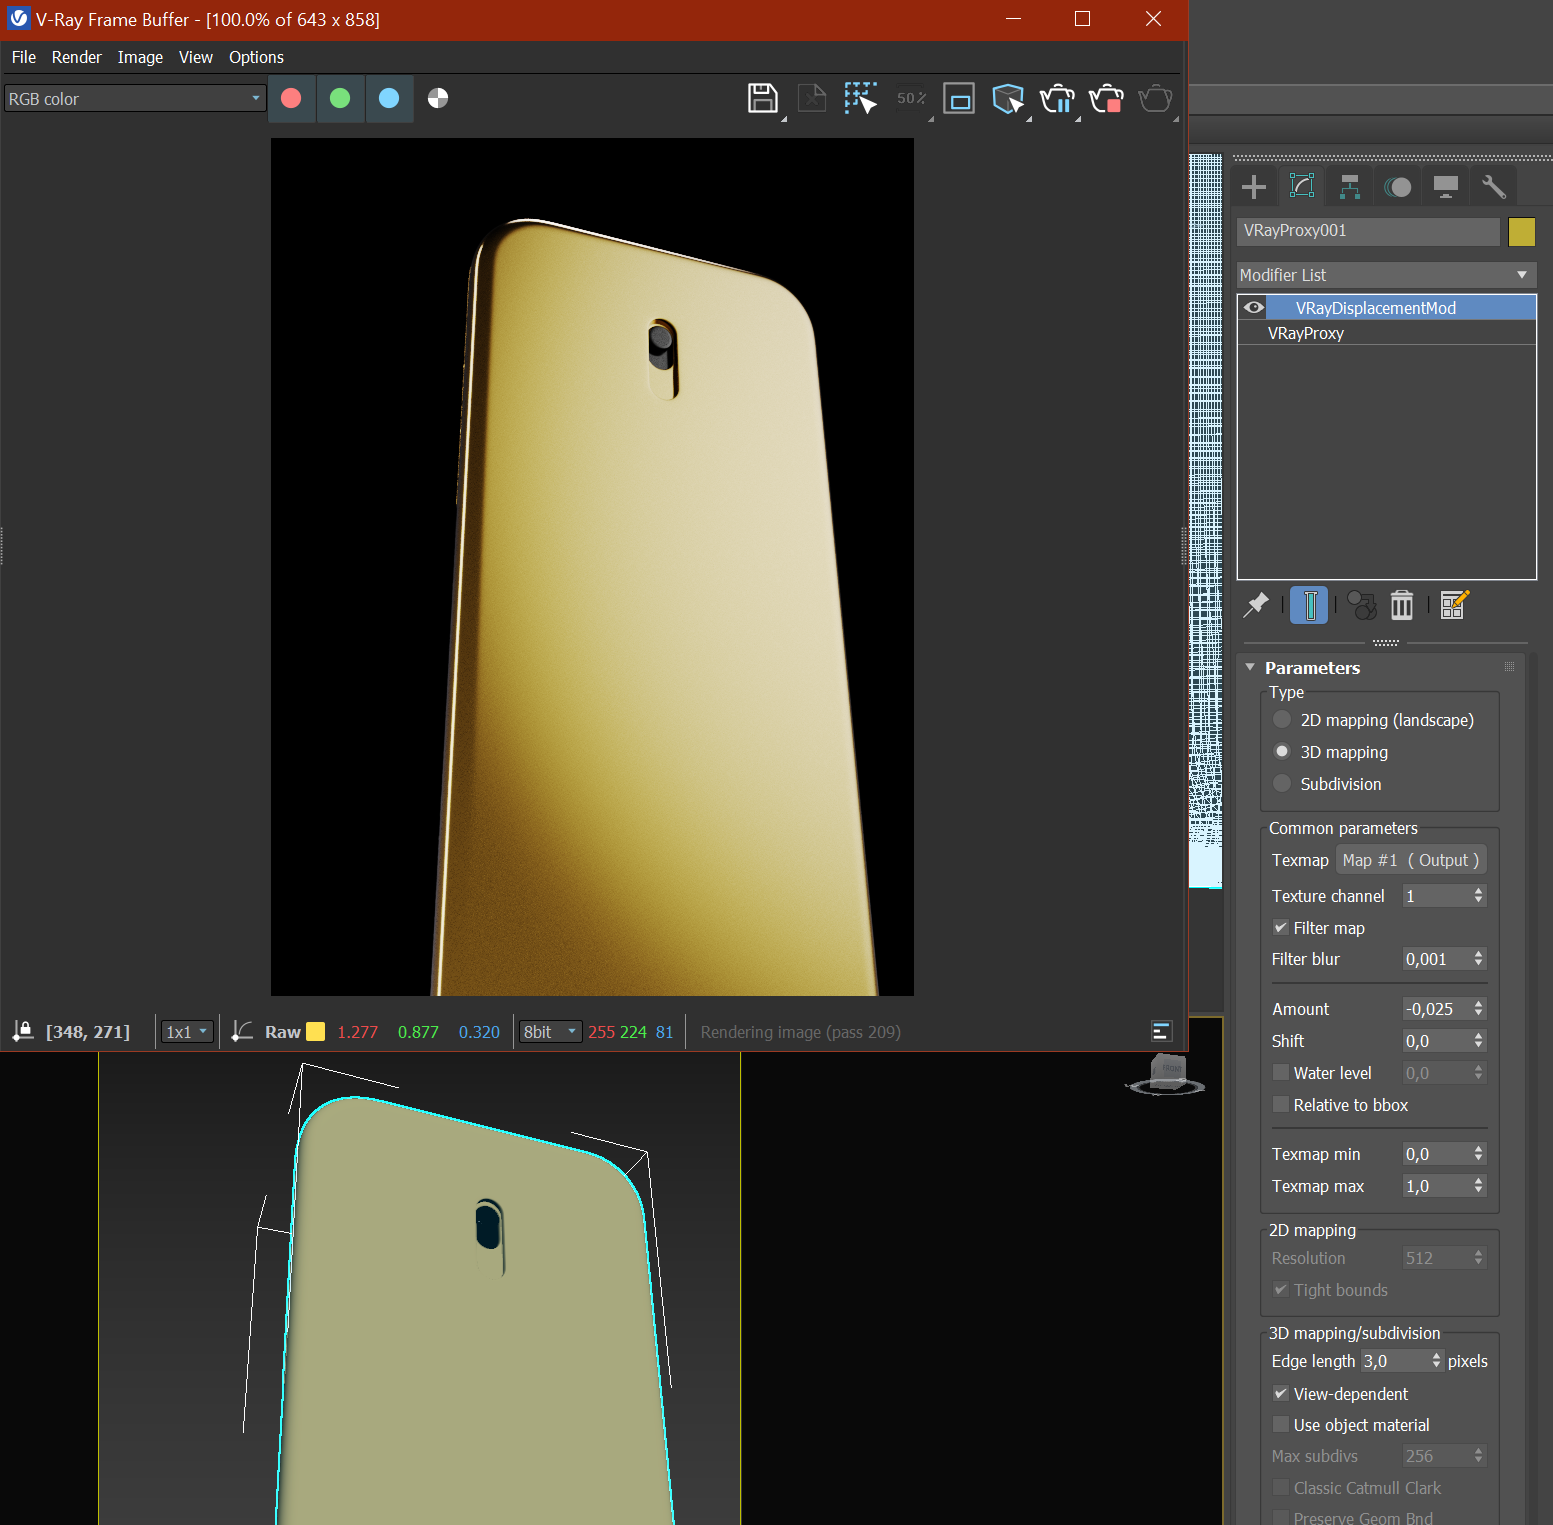Screen dimensions: 1553x1525
Task: Toggle show end result button
Action: coord(1309,605)
